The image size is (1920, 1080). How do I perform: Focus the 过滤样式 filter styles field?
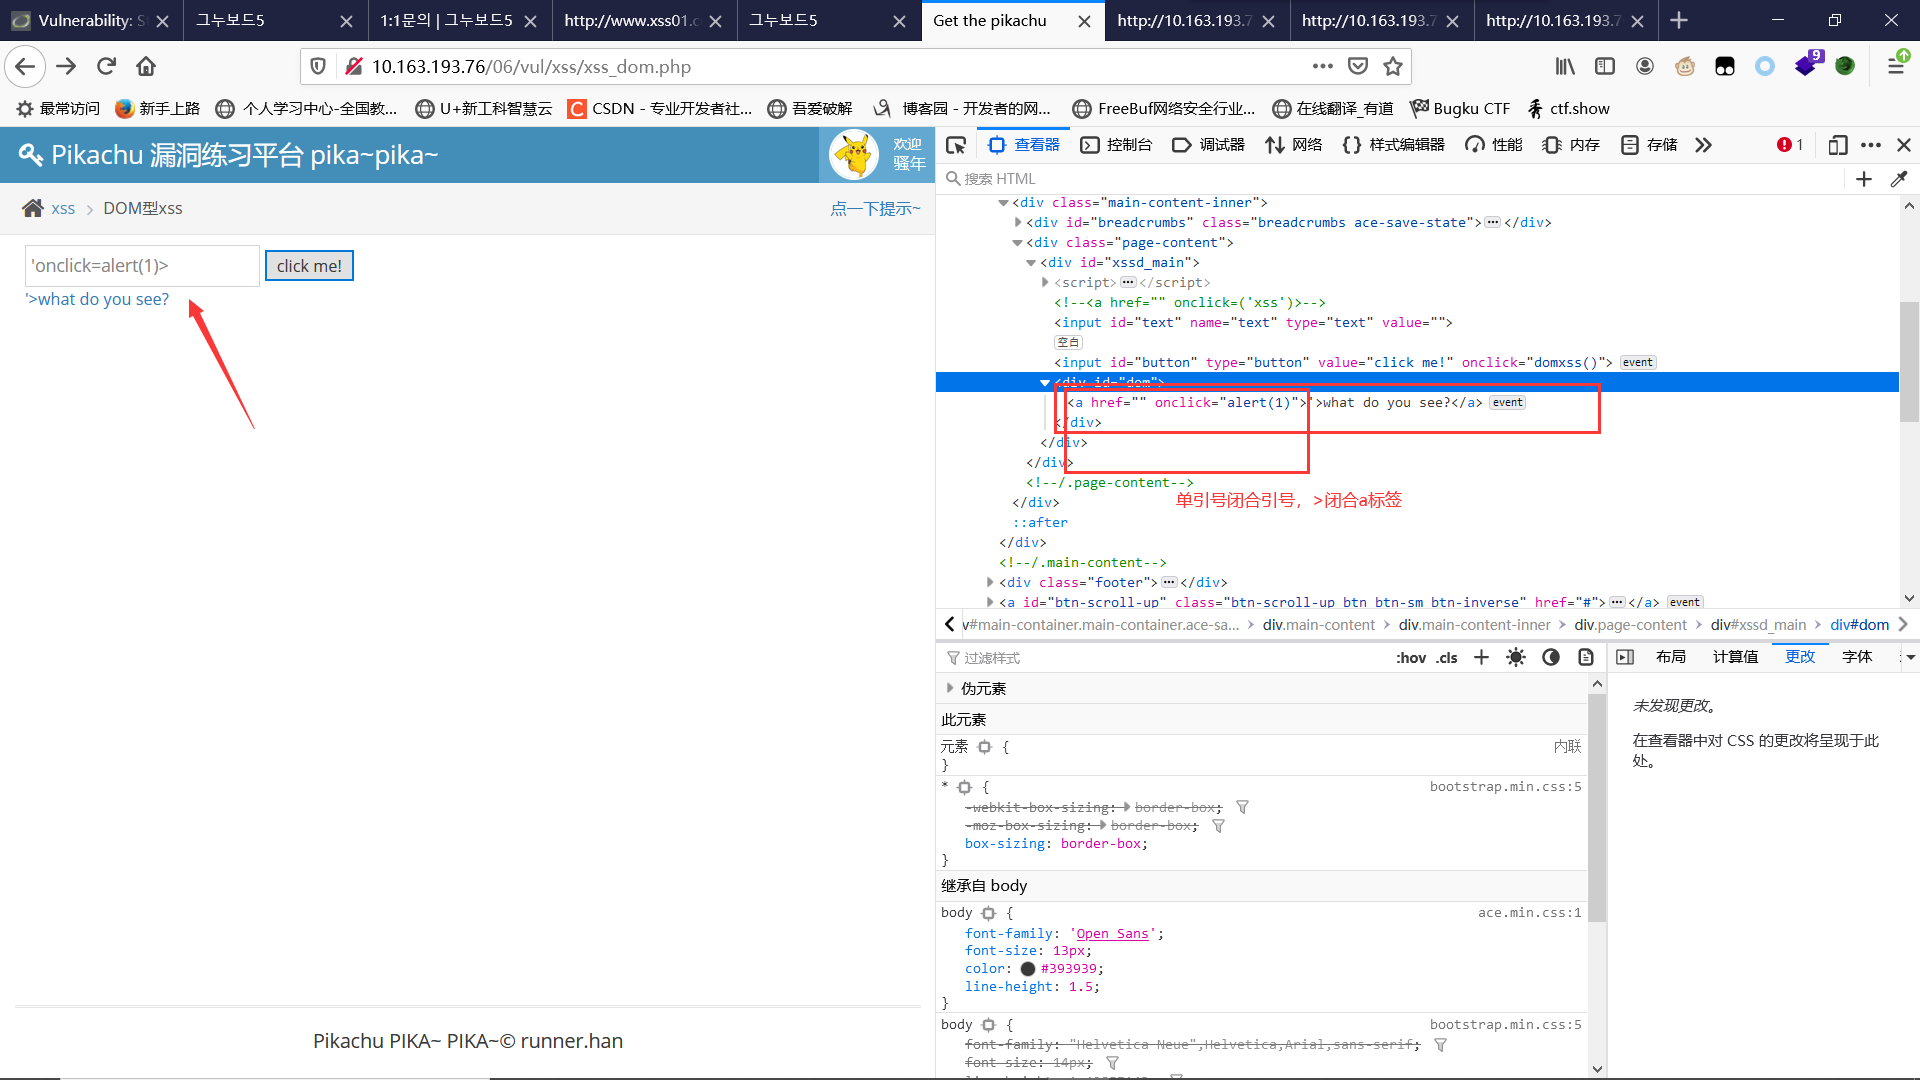pos(1160,657)
